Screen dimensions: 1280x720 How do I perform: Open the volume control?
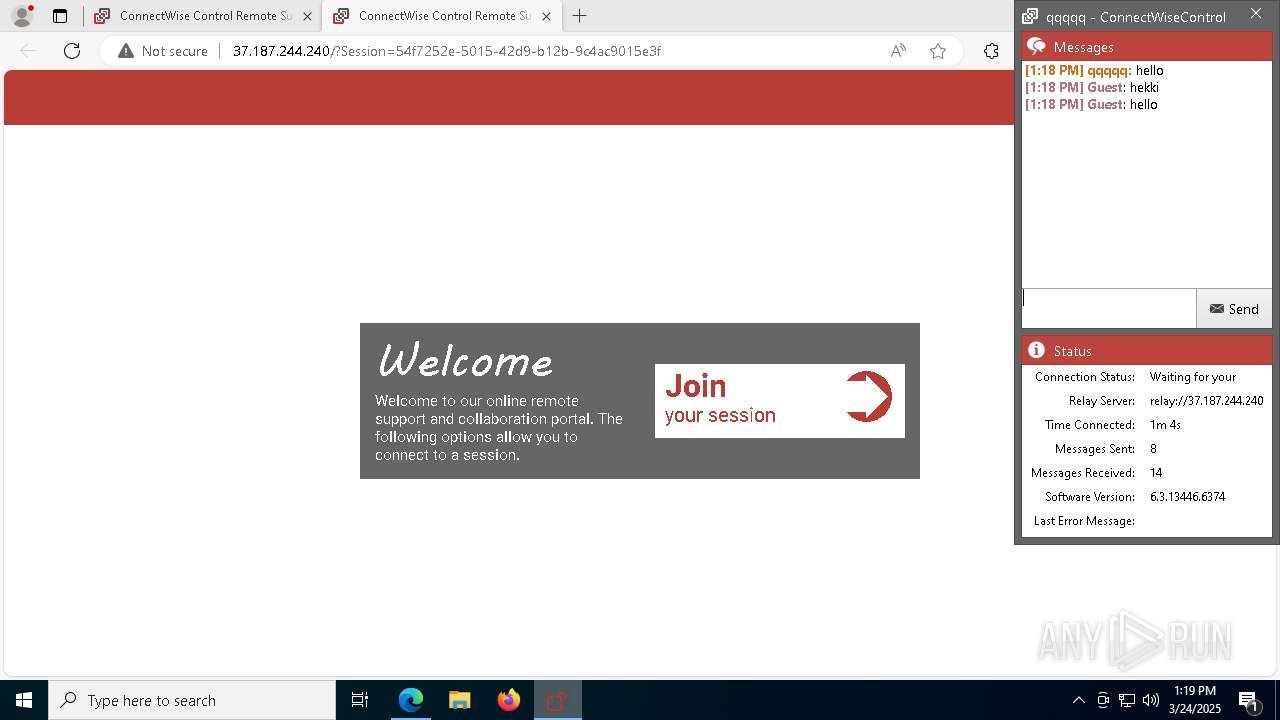coord(1151,700)
